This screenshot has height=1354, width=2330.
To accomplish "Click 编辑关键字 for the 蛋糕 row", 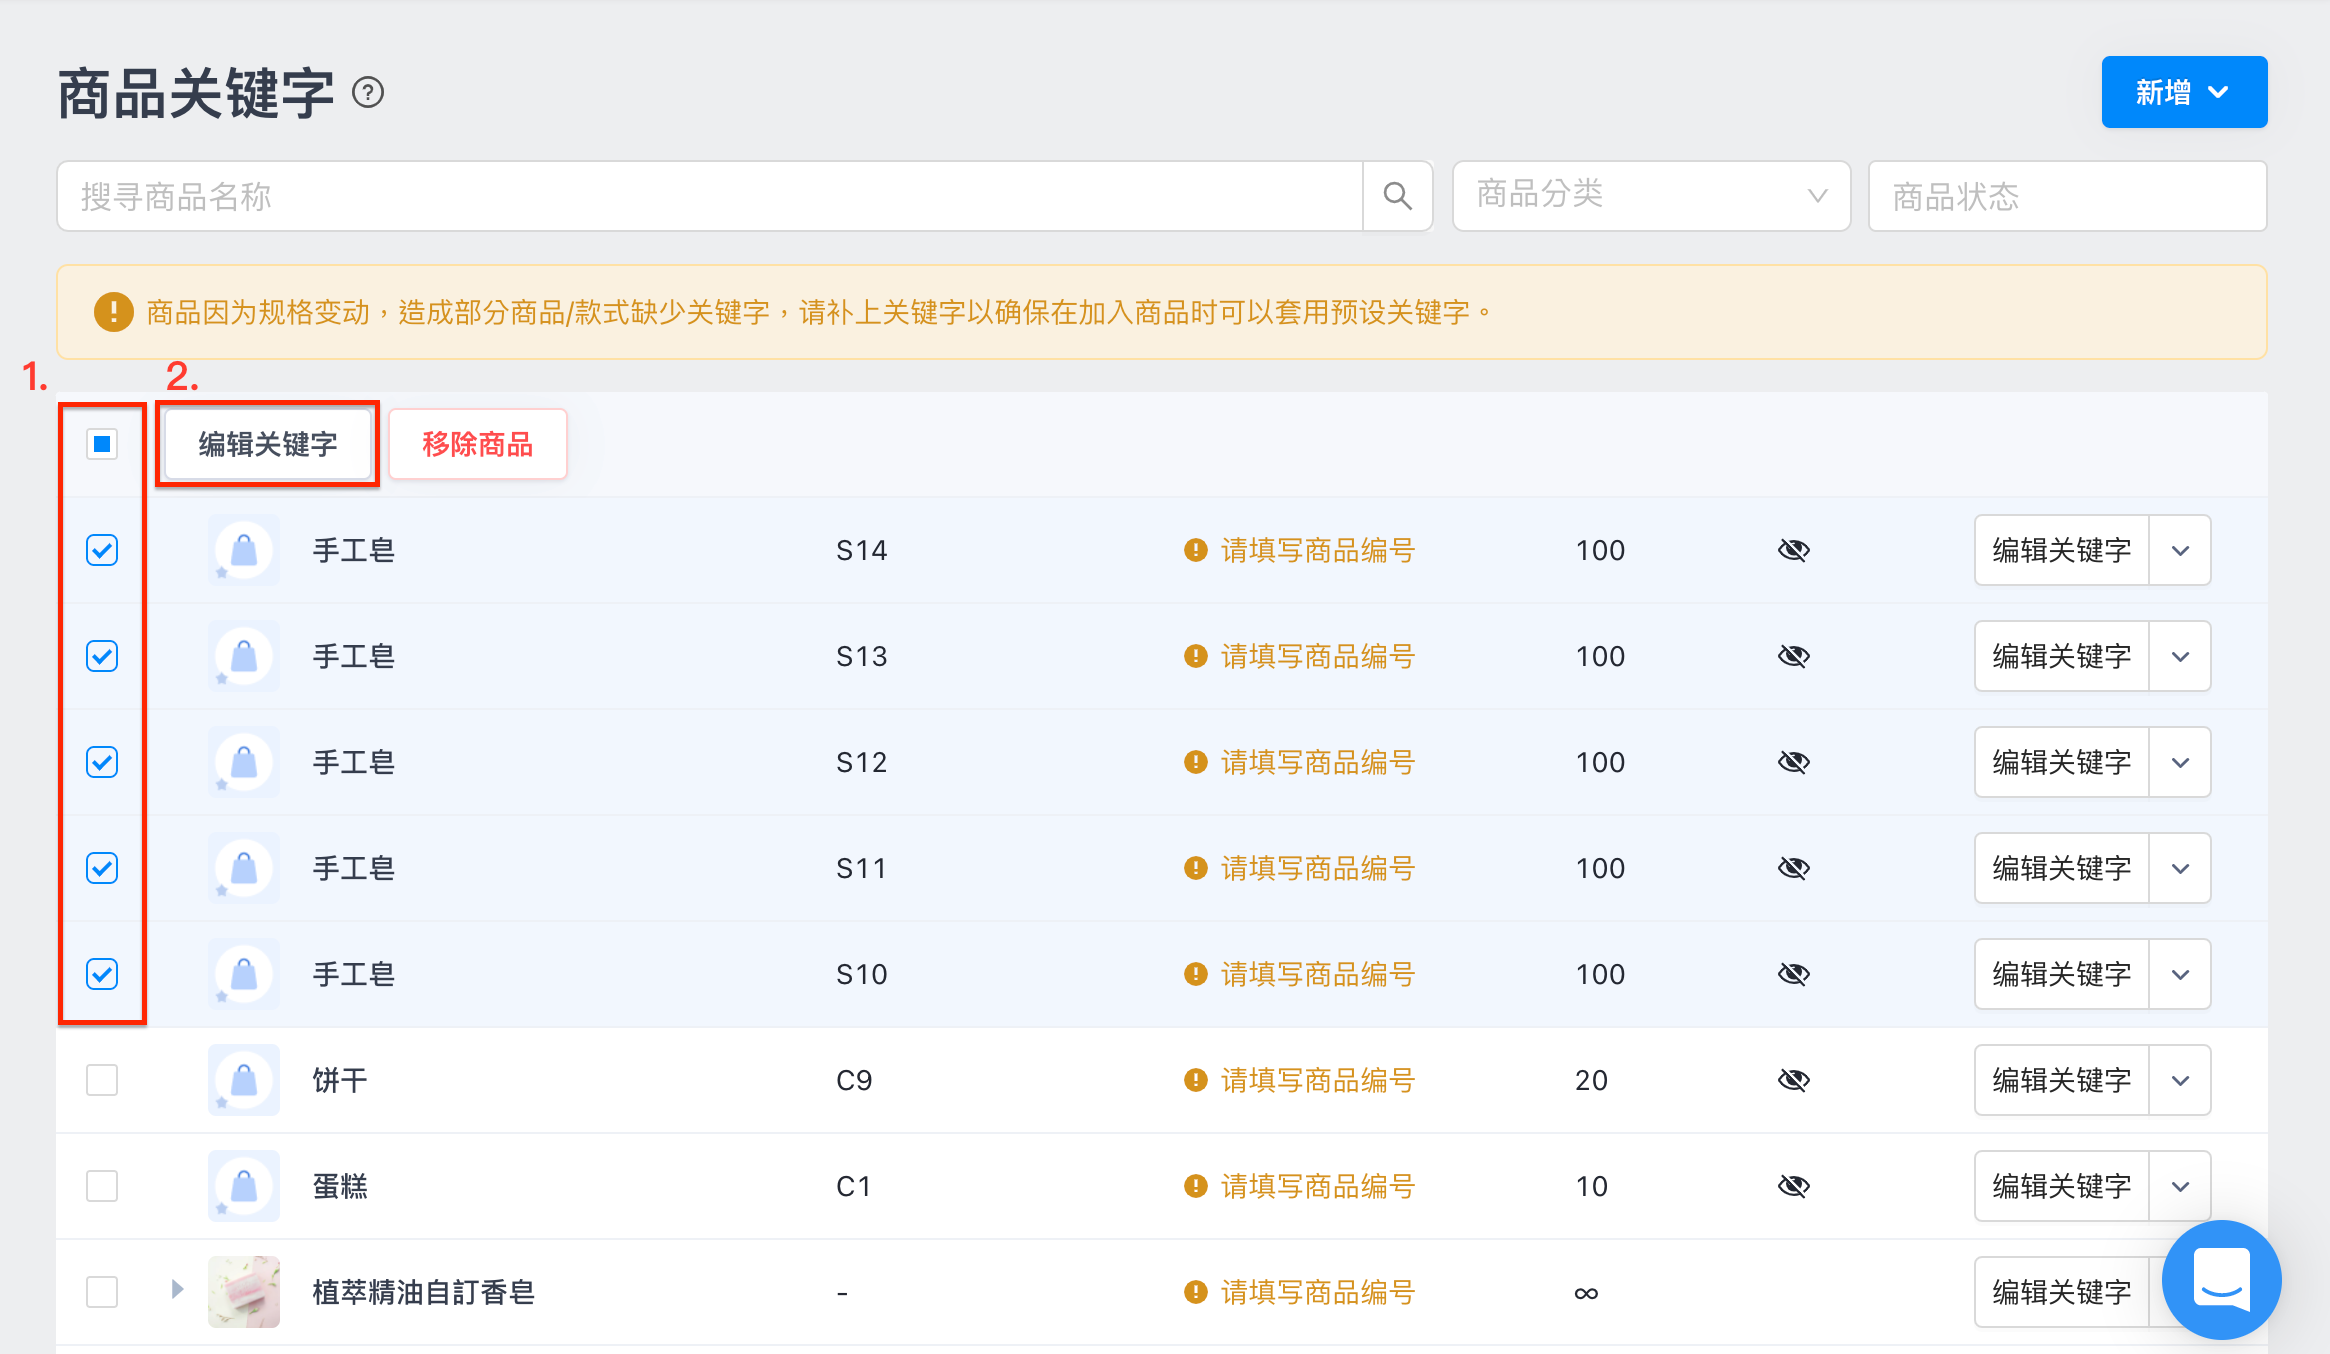I will [x=2062, y=1186].
